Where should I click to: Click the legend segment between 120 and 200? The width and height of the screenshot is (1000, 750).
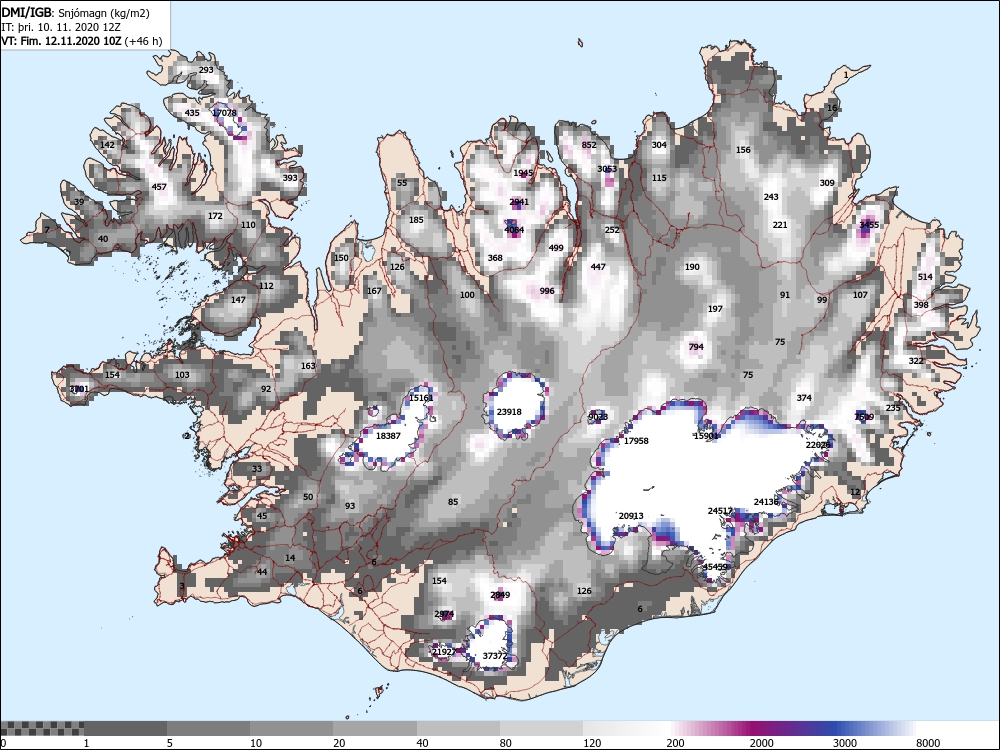pos(625,728)
